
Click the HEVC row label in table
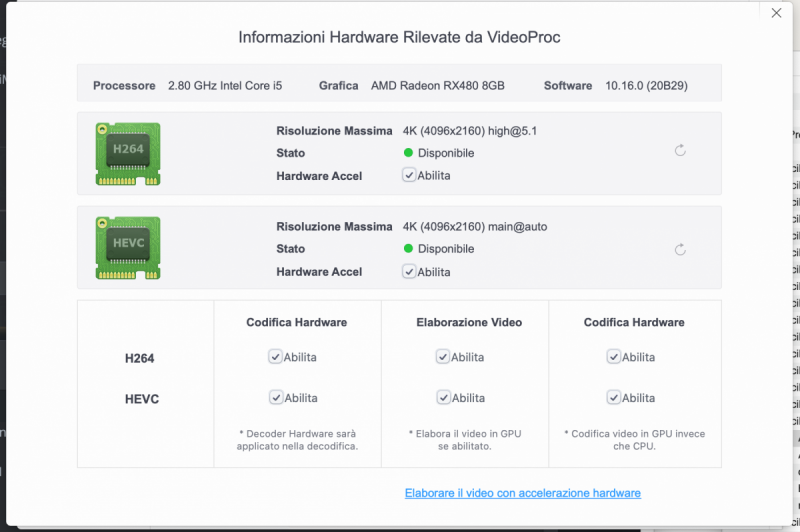pyautogui.click(x=142, y=399)
